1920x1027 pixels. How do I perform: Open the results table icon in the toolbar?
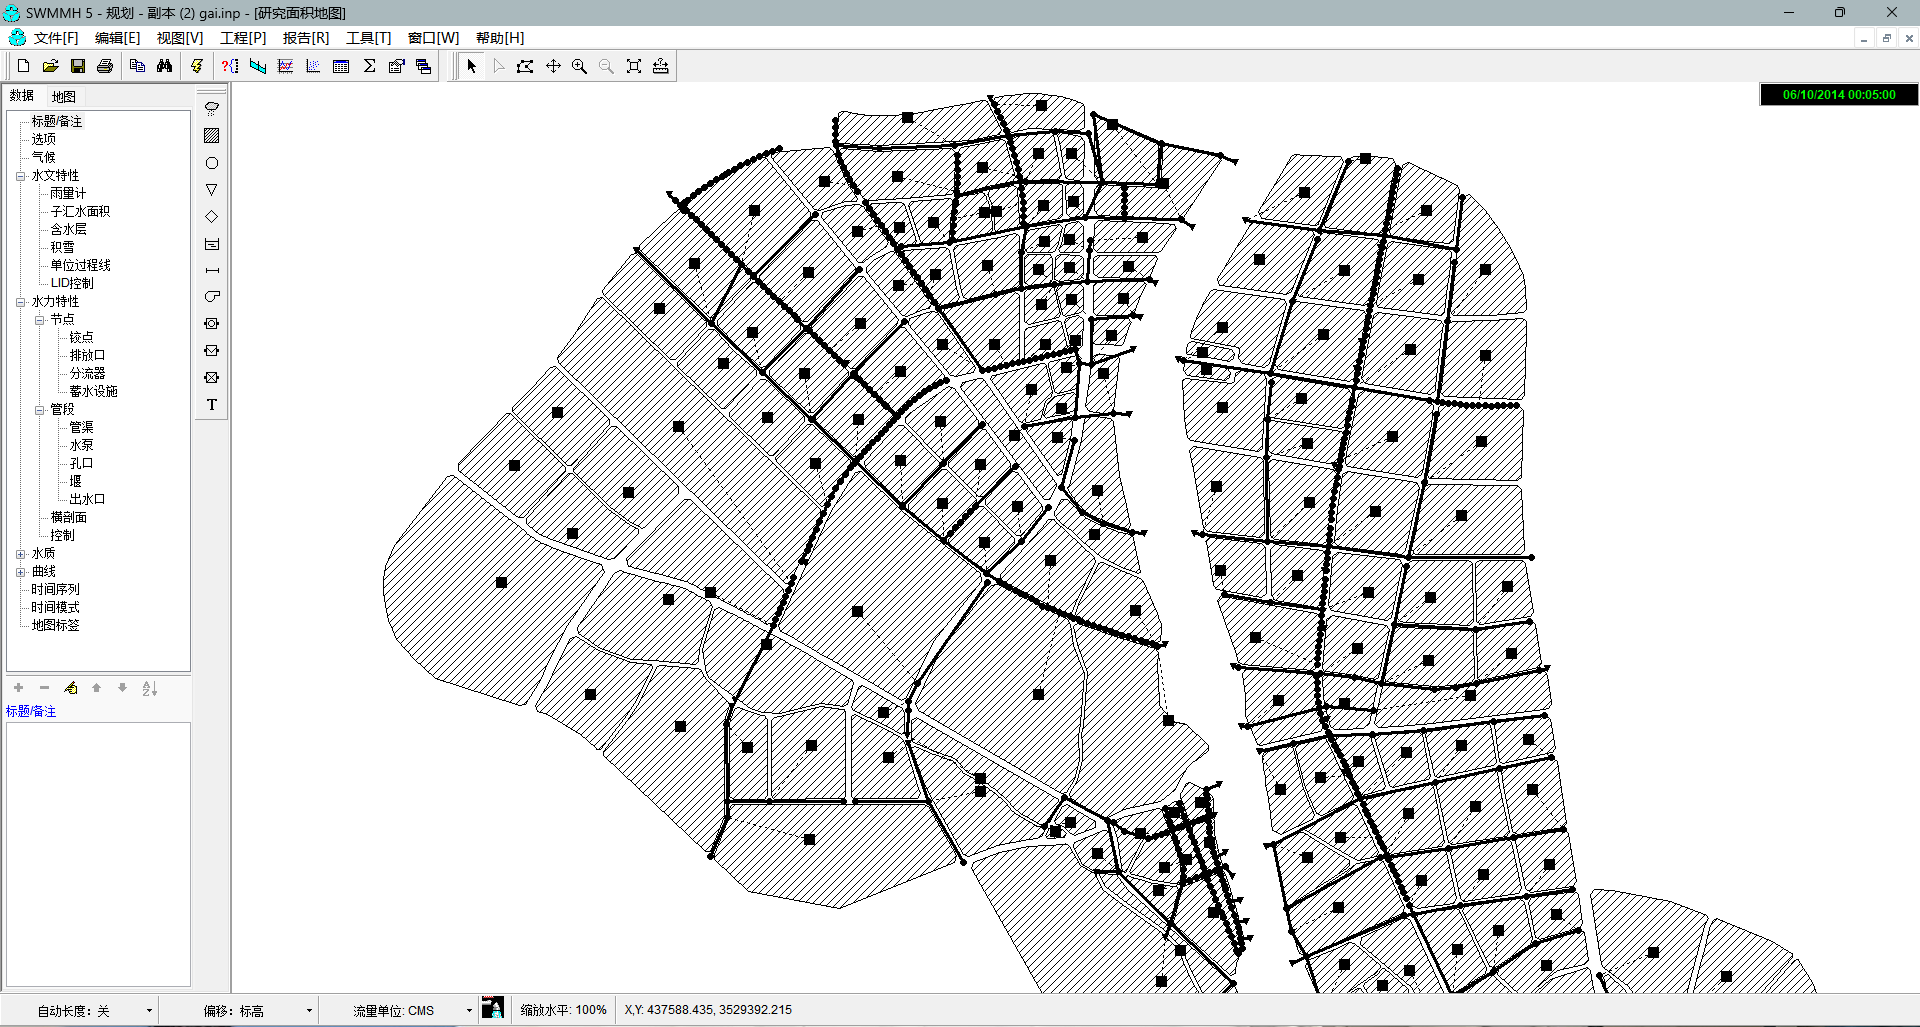(x=341, y=66)
